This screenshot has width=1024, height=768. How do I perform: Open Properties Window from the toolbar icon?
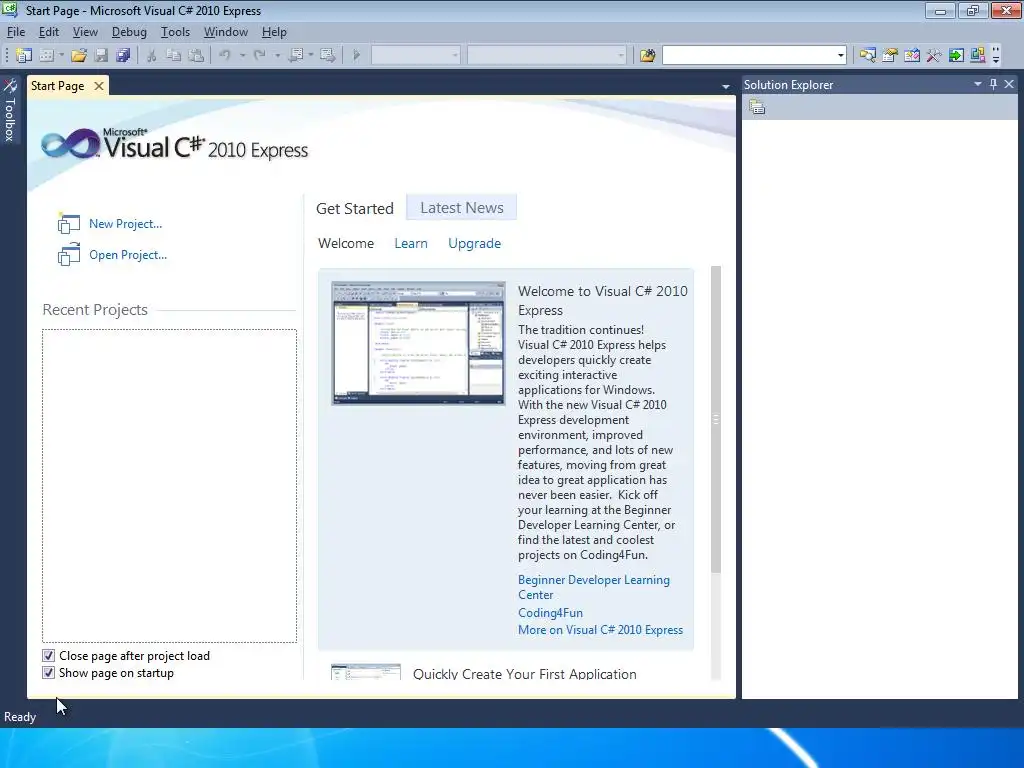(889, 56)
